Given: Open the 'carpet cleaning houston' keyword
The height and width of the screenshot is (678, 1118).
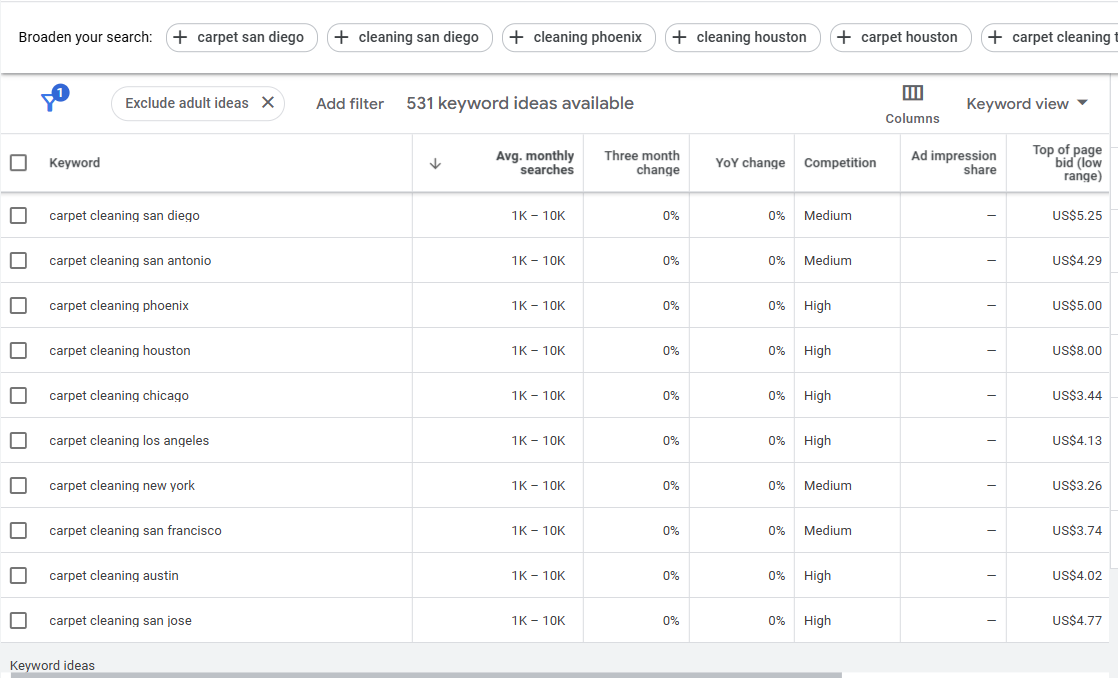Looking at the screenshot, I should pyautogui.click(x=120, y=351).
